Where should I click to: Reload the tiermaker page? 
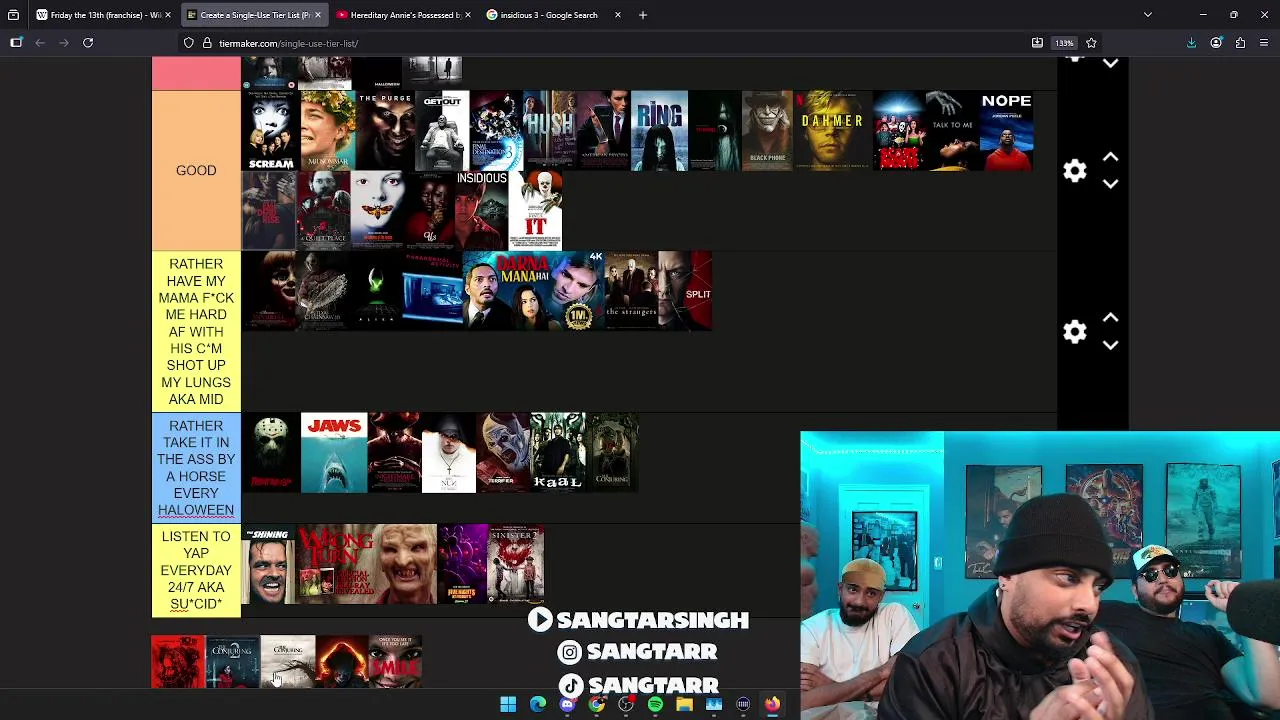pyautogui.click(x=88, y=43)
